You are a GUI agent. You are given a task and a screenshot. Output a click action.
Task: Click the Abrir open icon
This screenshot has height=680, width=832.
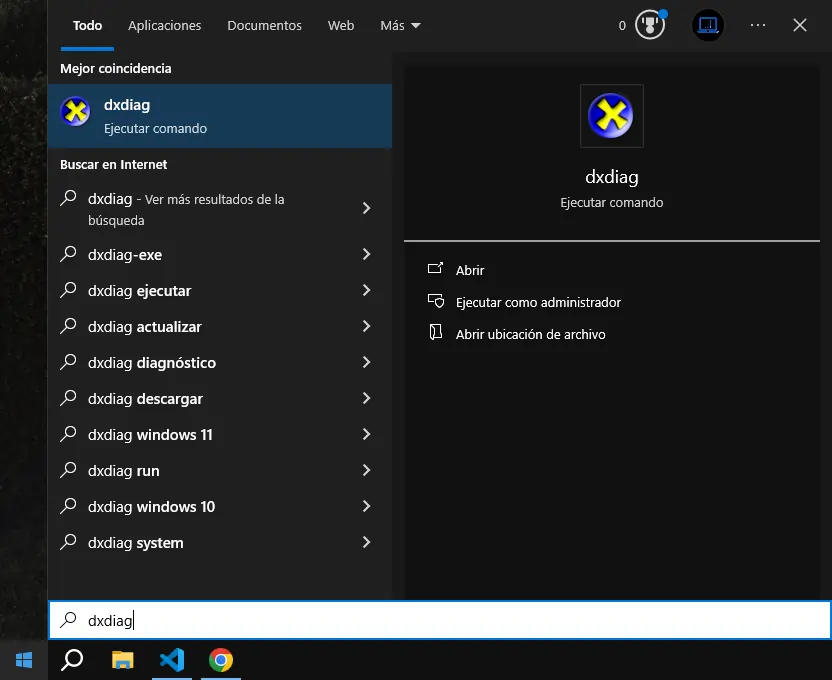[435, 269]
